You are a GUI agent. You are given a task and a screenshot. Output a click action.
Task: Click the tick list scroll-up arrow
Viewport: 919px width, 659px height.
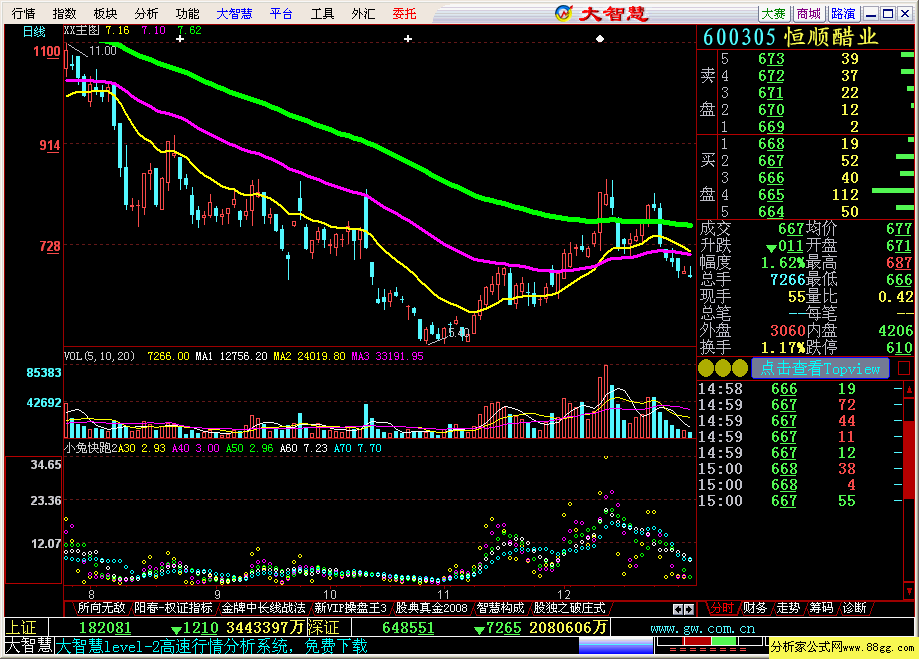910,389
